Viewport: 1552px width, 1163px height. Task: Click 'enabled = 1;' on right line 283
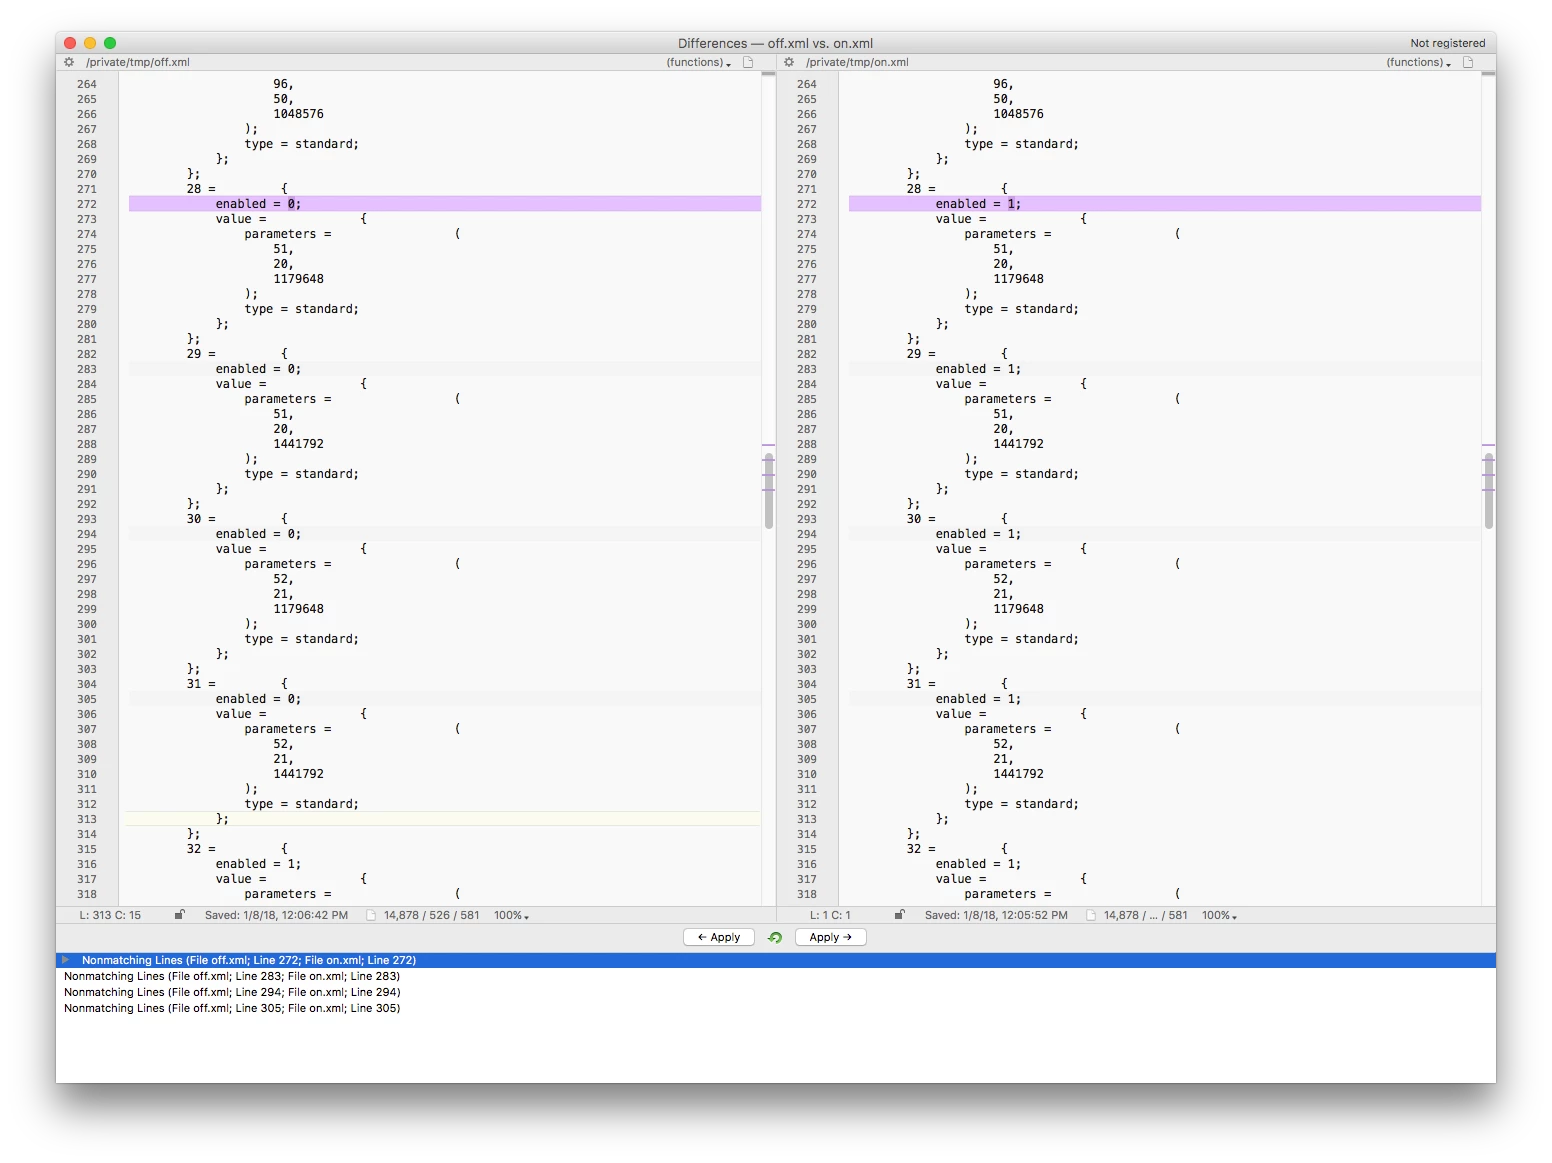click(x=978, y=369)
